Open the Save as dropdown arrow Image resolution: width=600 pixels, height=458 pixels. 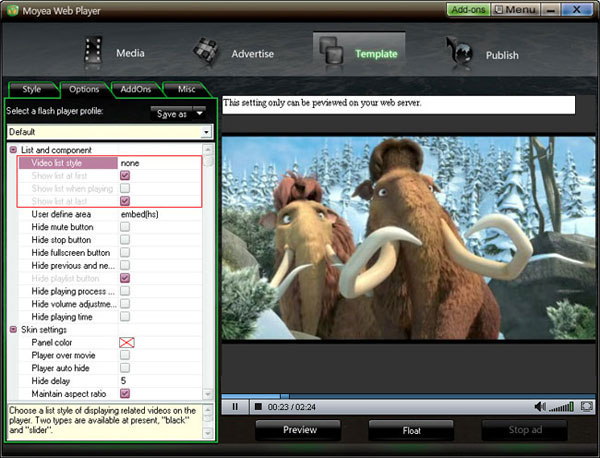[199, 113]
